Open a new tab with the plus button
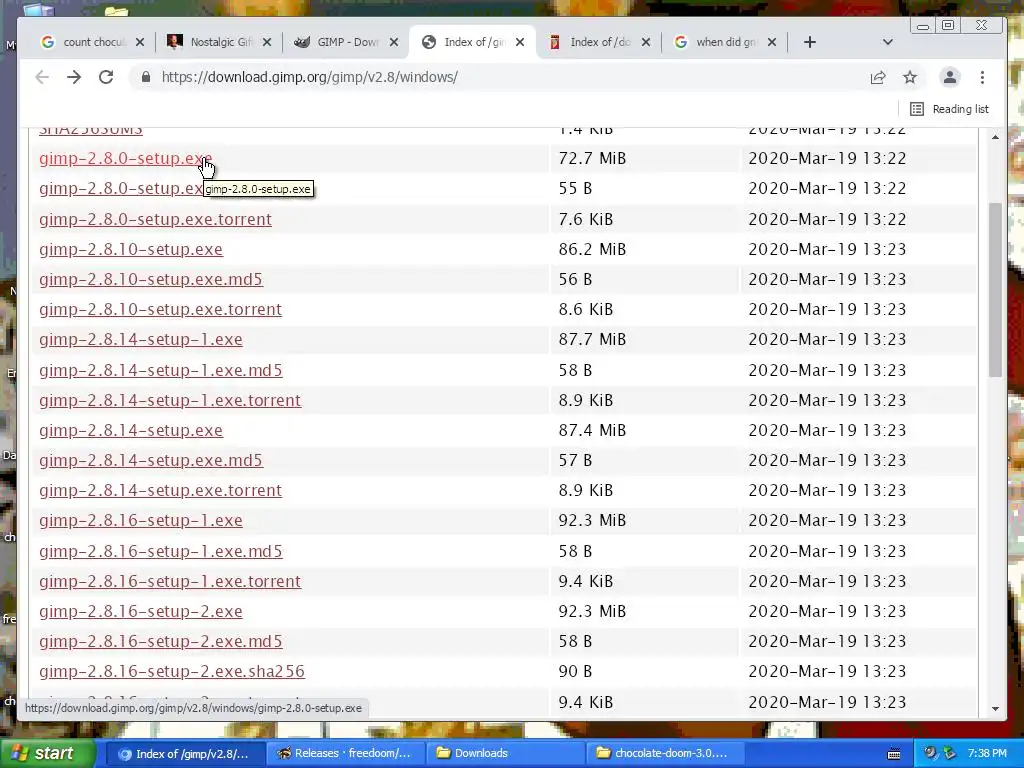This screenshot has height=768, width=1024. tap(810, 42)
